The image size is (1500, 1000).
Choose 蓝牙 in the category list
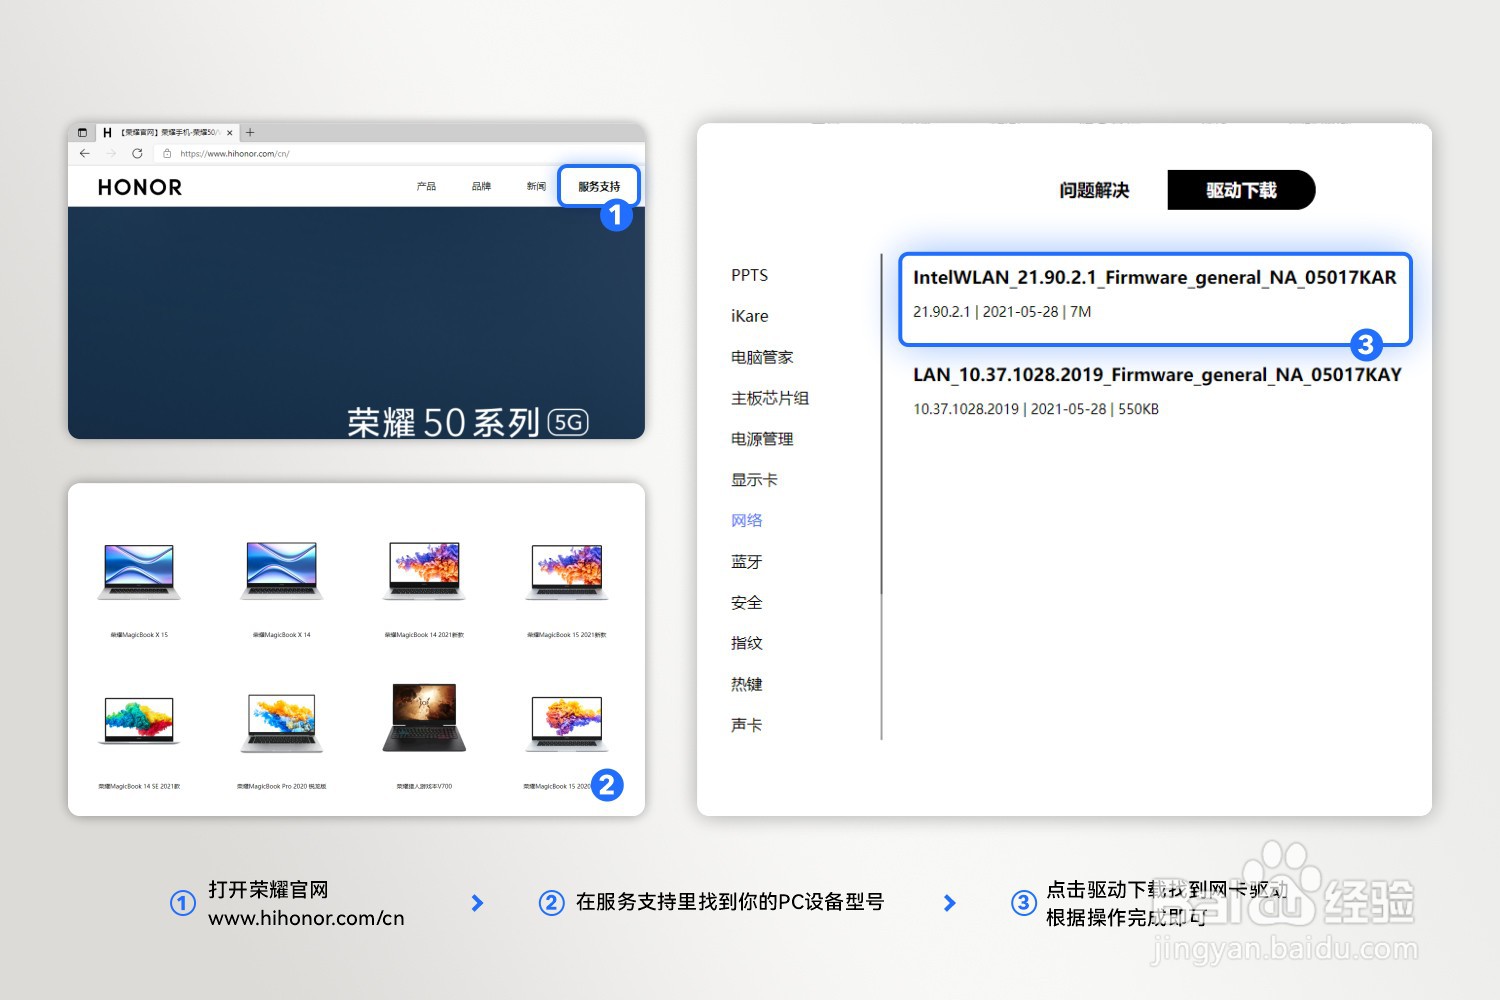[746, 562]
